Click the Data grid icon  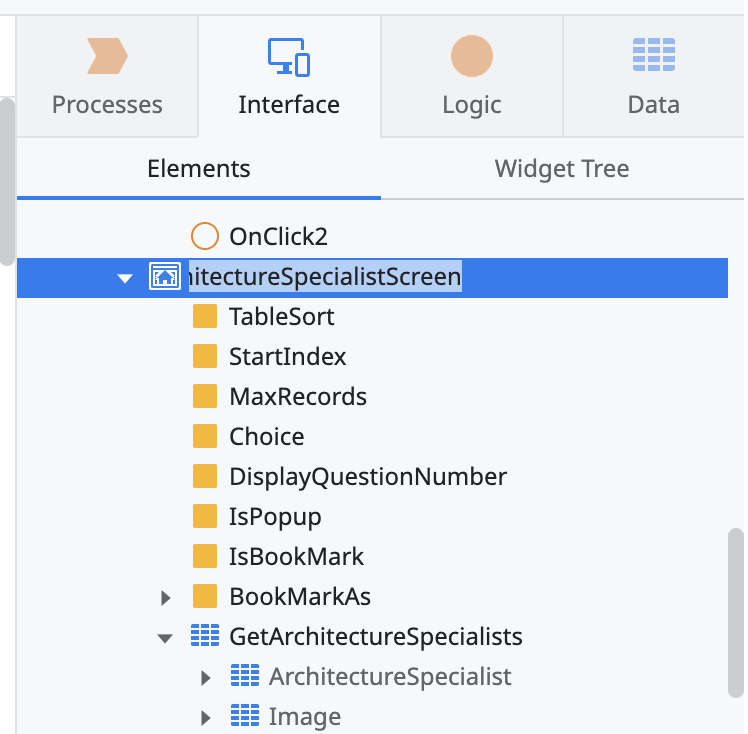654,55
